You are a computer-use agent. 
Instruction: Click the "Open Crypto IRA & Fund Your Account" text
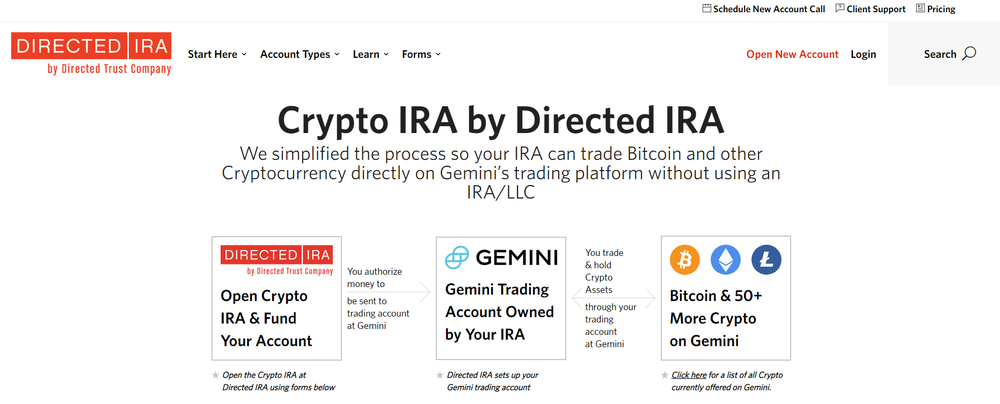point(267,318)
